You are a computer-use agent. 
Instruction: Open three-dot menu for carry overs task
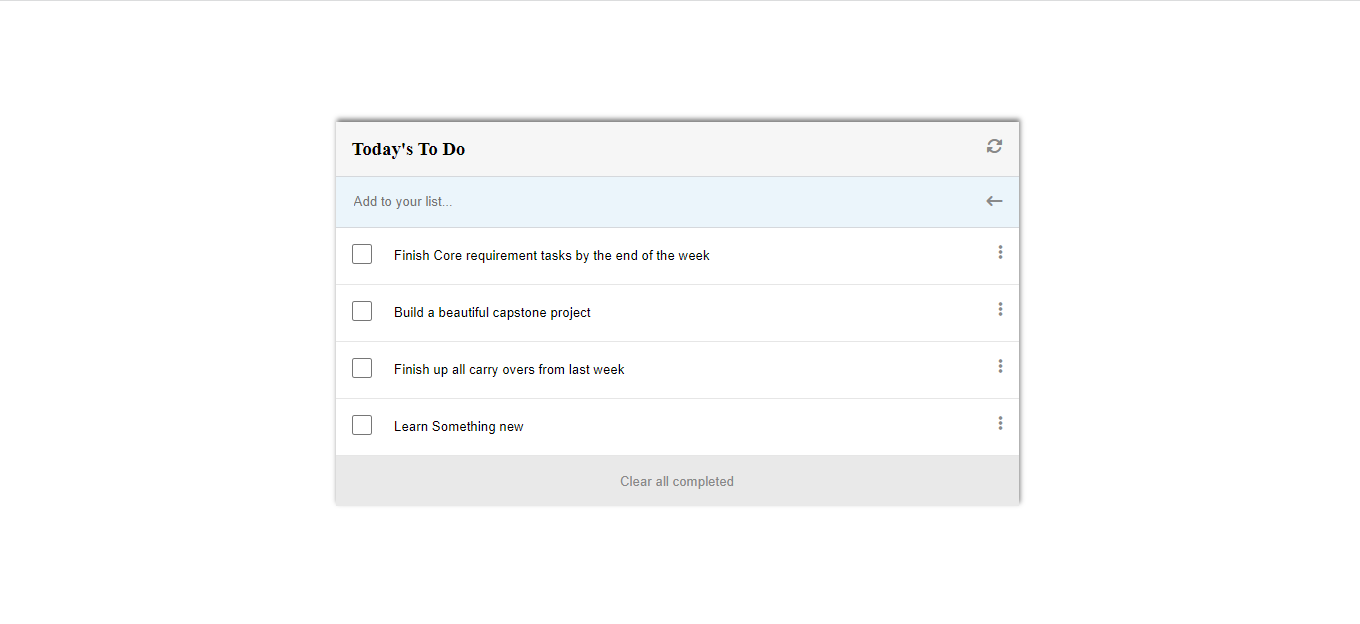pyautogui.click(x=1000, y=367)
